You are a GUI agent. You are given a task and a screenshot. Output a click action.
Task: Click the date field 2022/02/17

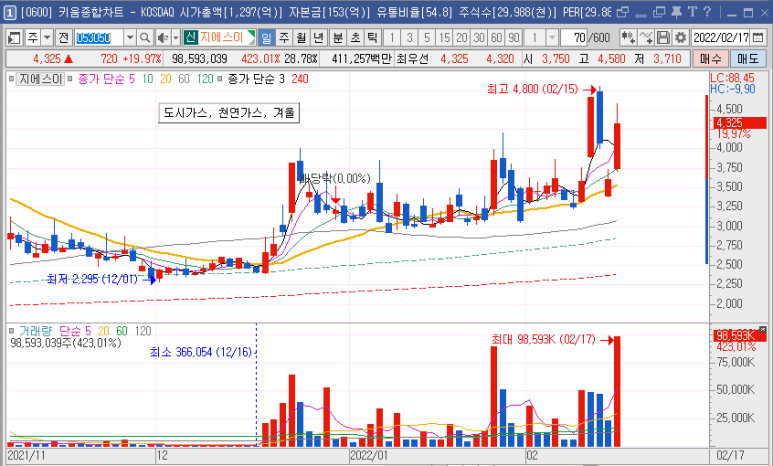(721, 37)
